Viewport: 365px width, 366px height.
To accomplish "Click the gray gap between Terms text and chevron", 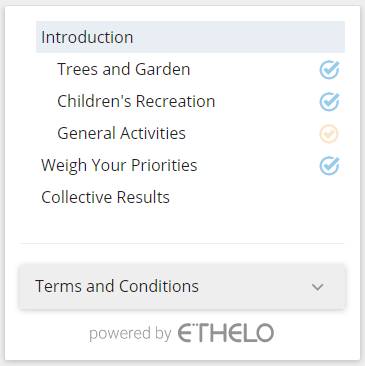I will (255, 287).
